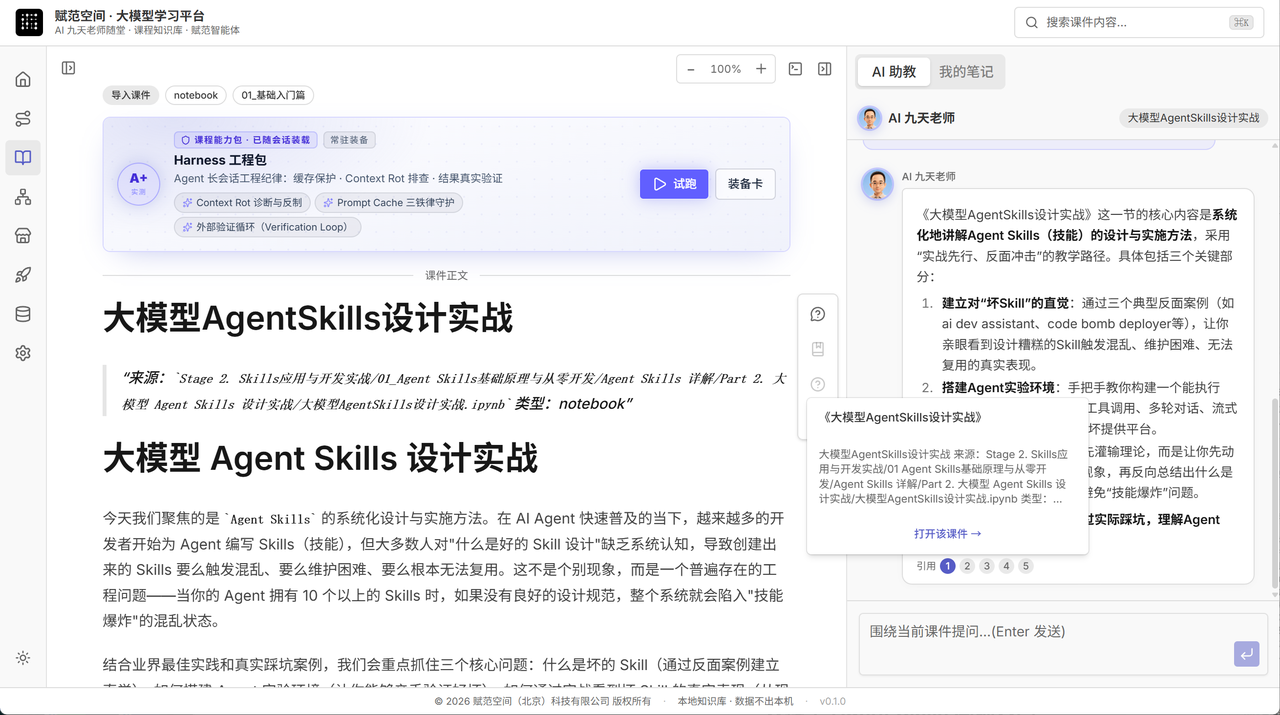
Task: Click the 赋范空间 app logo
Action: pyautogui.click(x=30, y=22)
